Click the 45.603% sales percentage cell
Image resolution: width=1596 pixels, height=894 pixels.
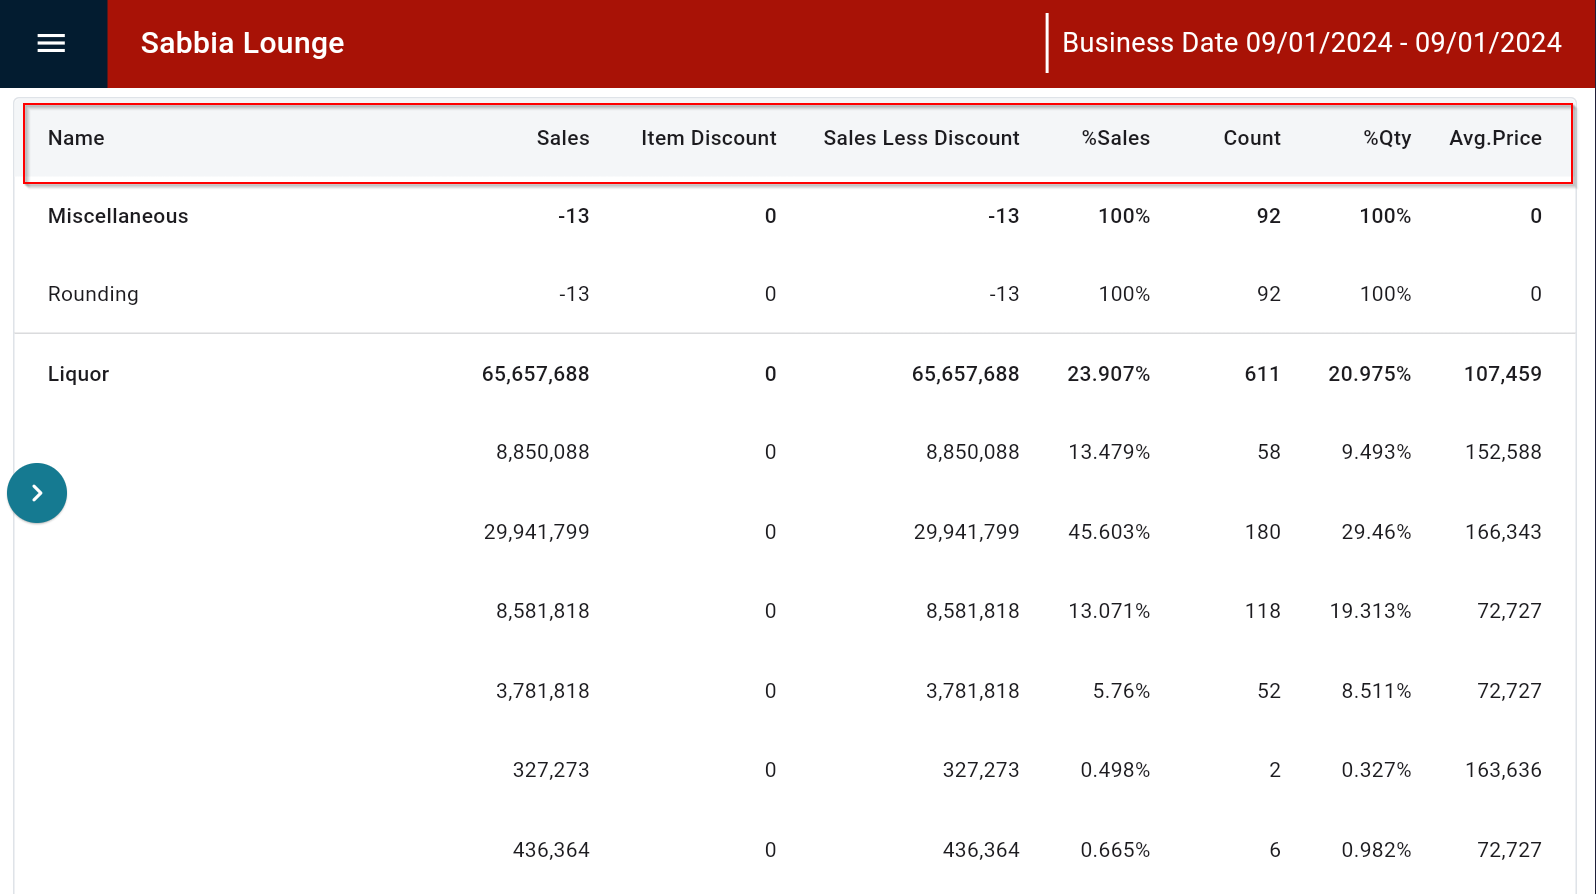pos(1108,532)
